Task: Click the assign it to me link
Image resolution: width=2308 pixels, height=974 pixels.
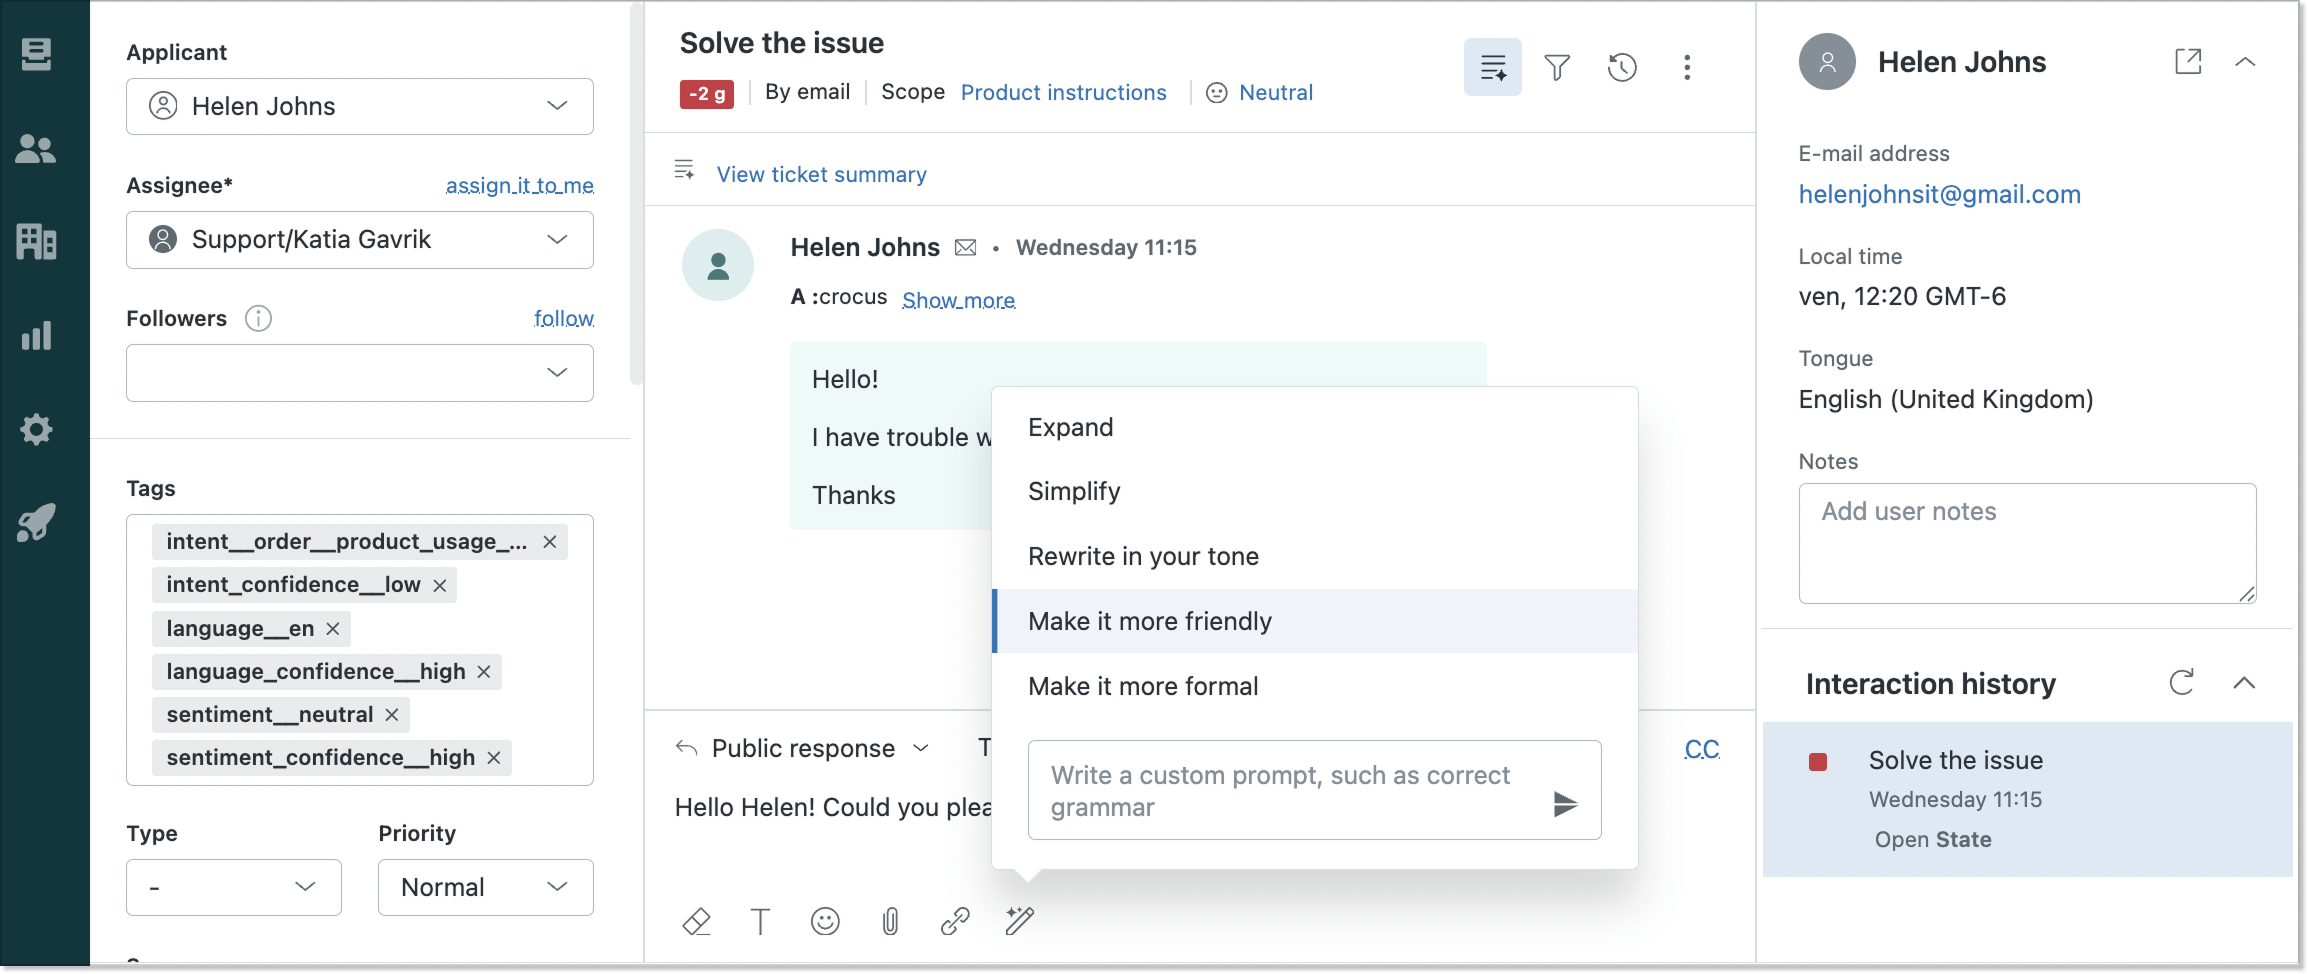Action: pyautogui.click(x=519, y=185)
